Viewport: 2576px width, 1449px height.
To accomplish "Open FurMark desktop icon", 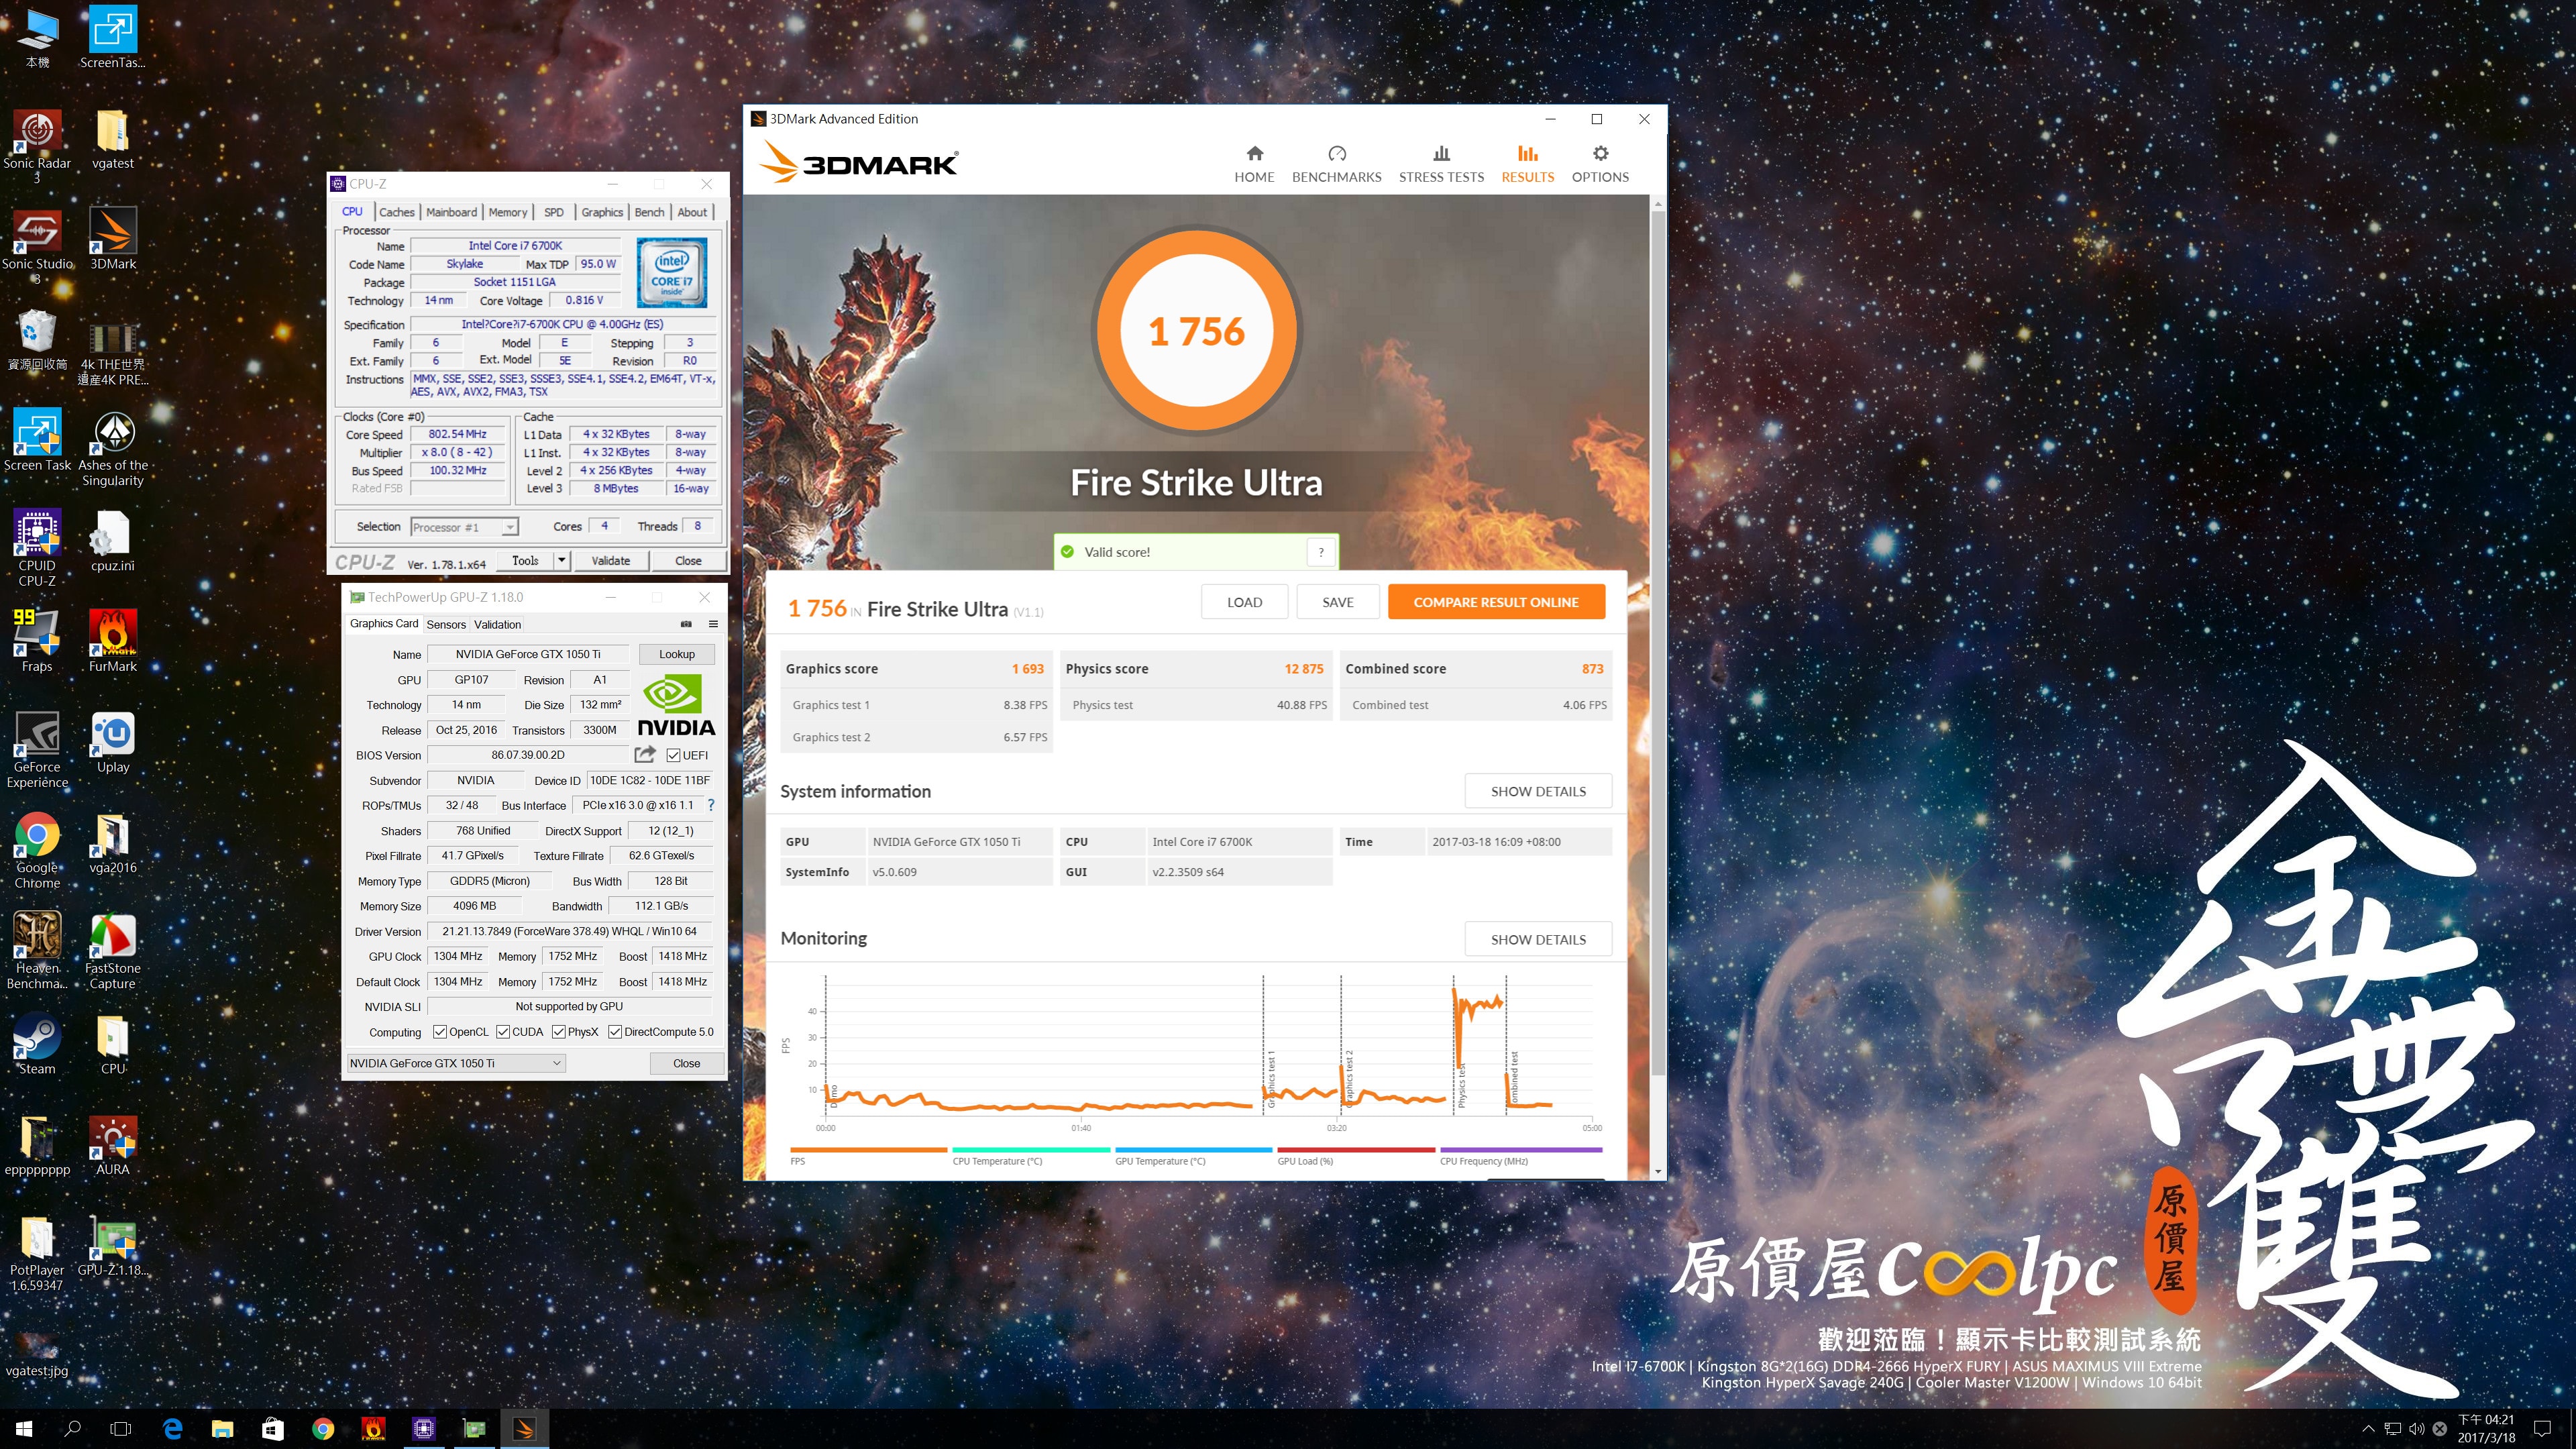I will [113, 641].
